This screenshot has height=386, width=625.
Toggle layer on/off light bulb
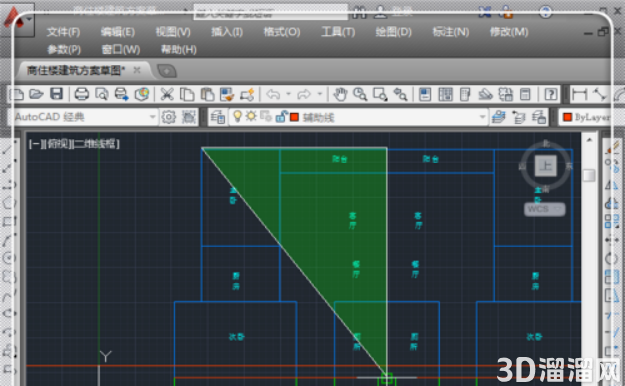(238, 116)
